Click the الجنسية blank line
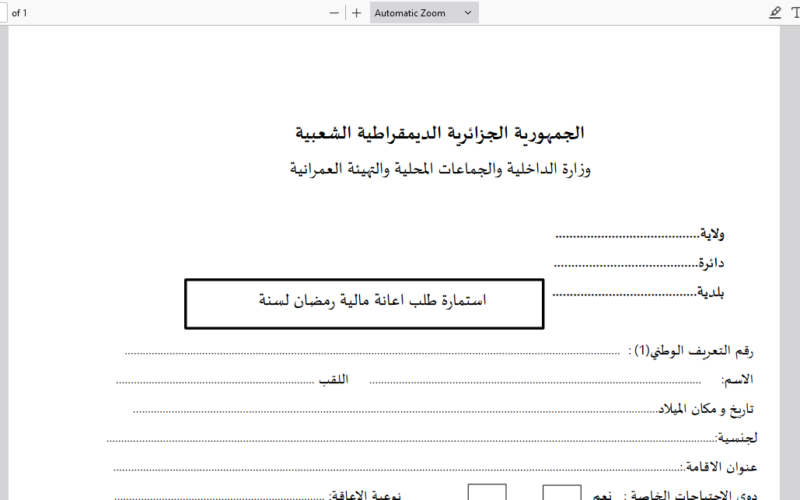The image size is (800, 500). pyautogui.click(x=410, y=440)
